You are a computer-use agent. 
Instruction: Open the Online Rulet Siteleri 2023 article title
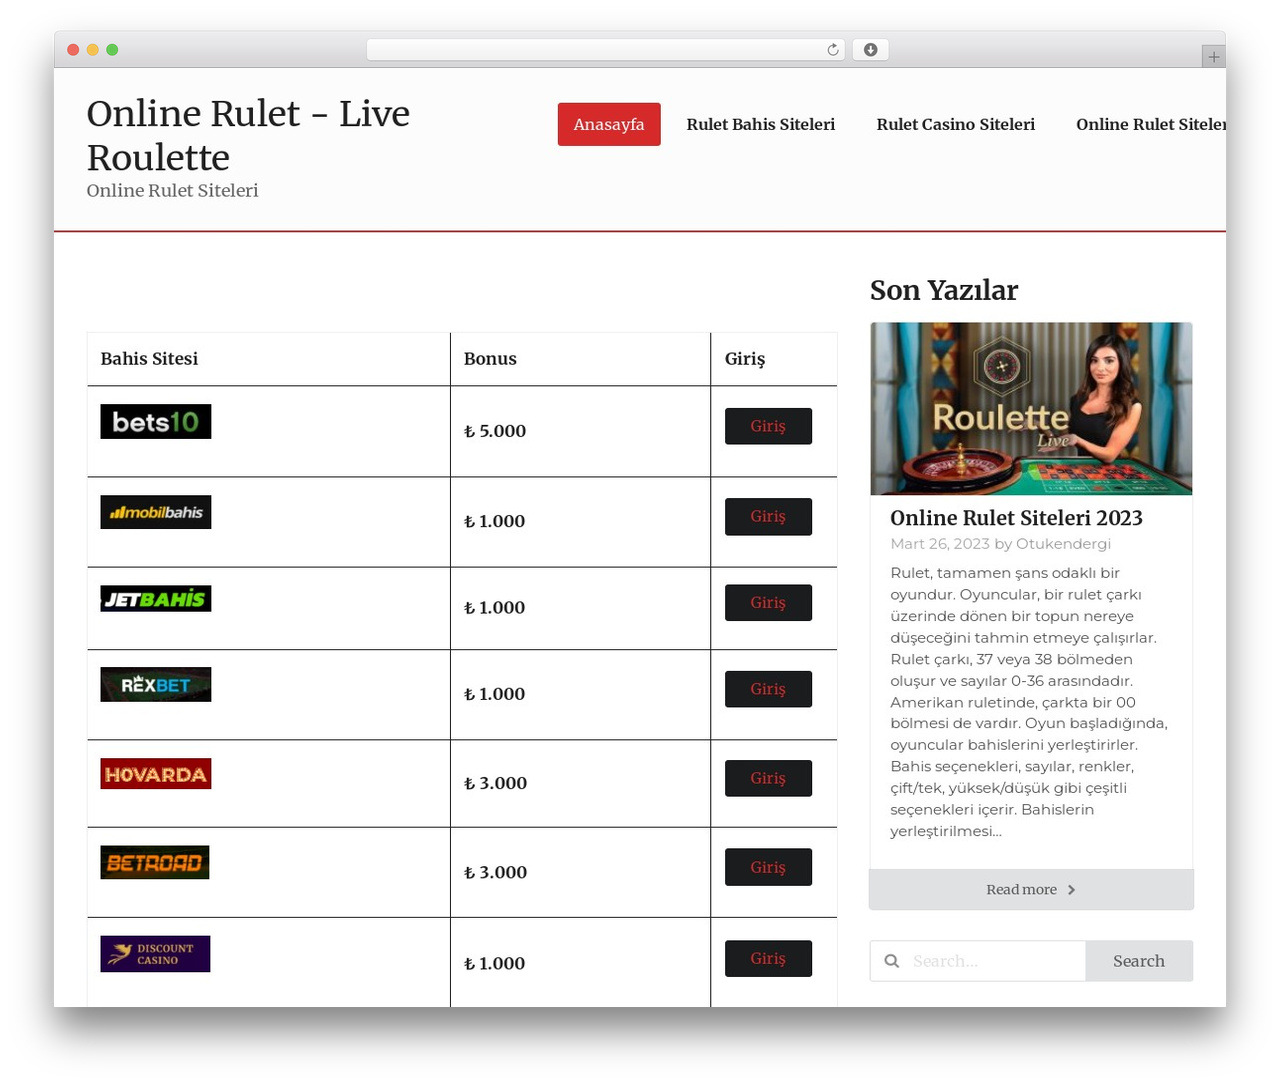coord(1016,518)
